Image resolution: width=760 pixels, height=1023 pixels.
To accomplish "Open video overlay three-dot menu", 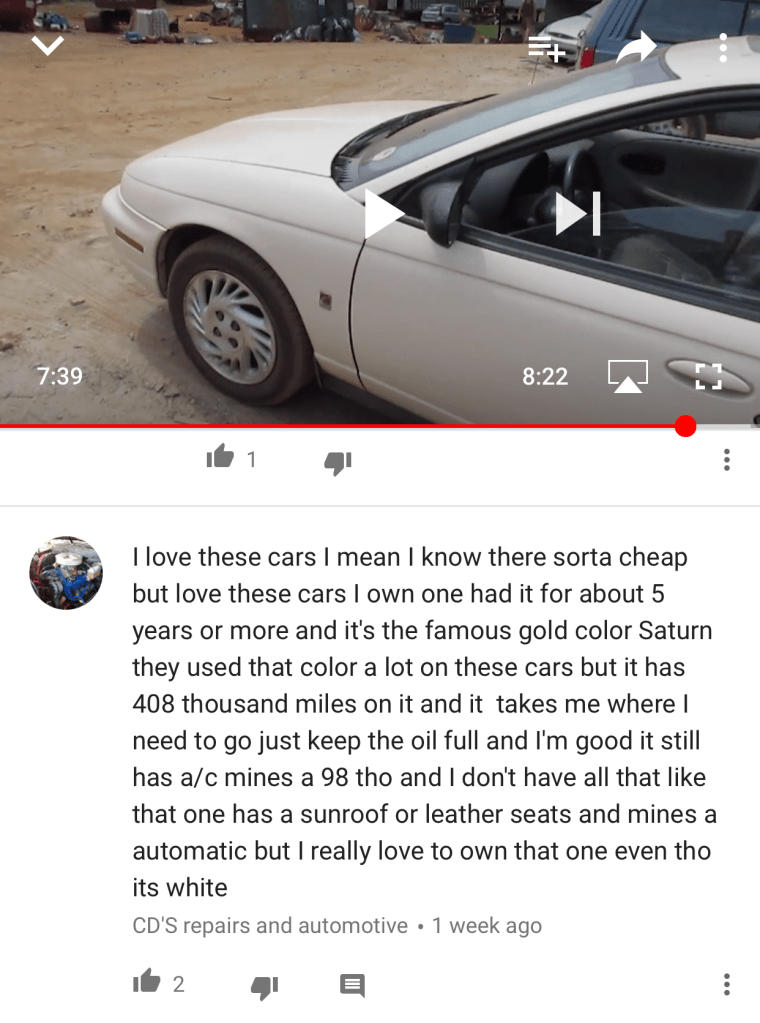I will pyautogui.click(x=723, y=48).
